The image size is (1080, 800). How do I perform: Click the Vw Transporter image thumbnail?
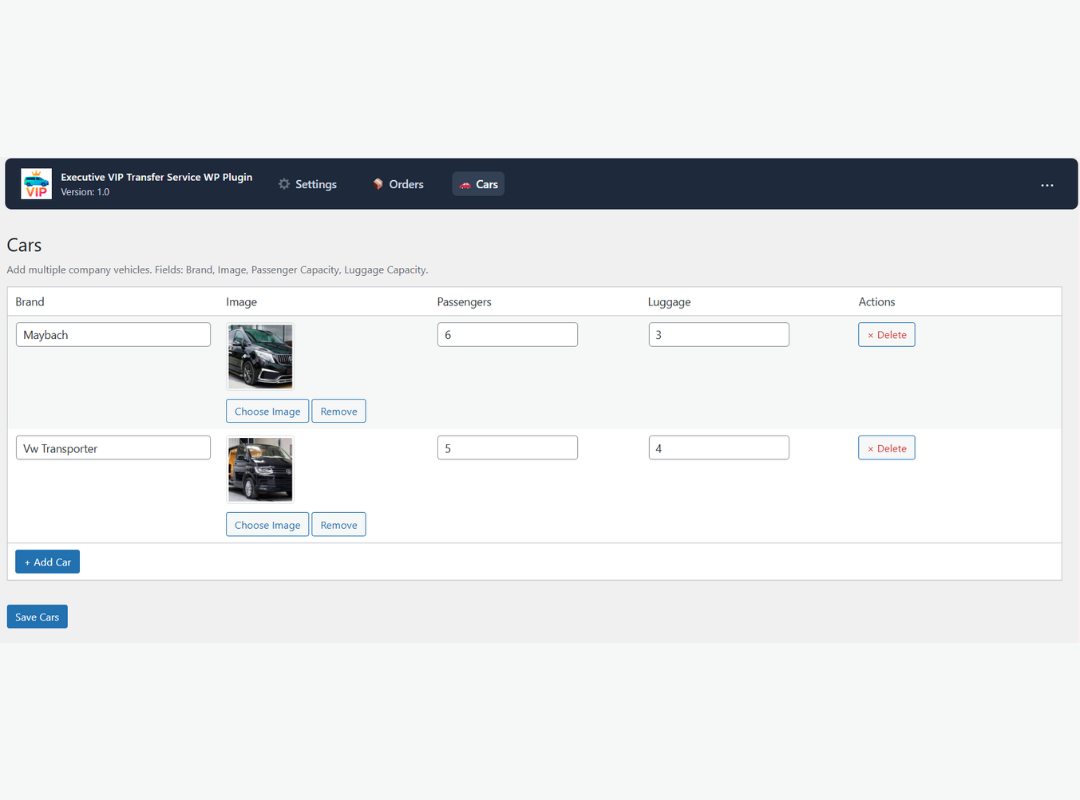pyautogui.click(x=259, y=470)
